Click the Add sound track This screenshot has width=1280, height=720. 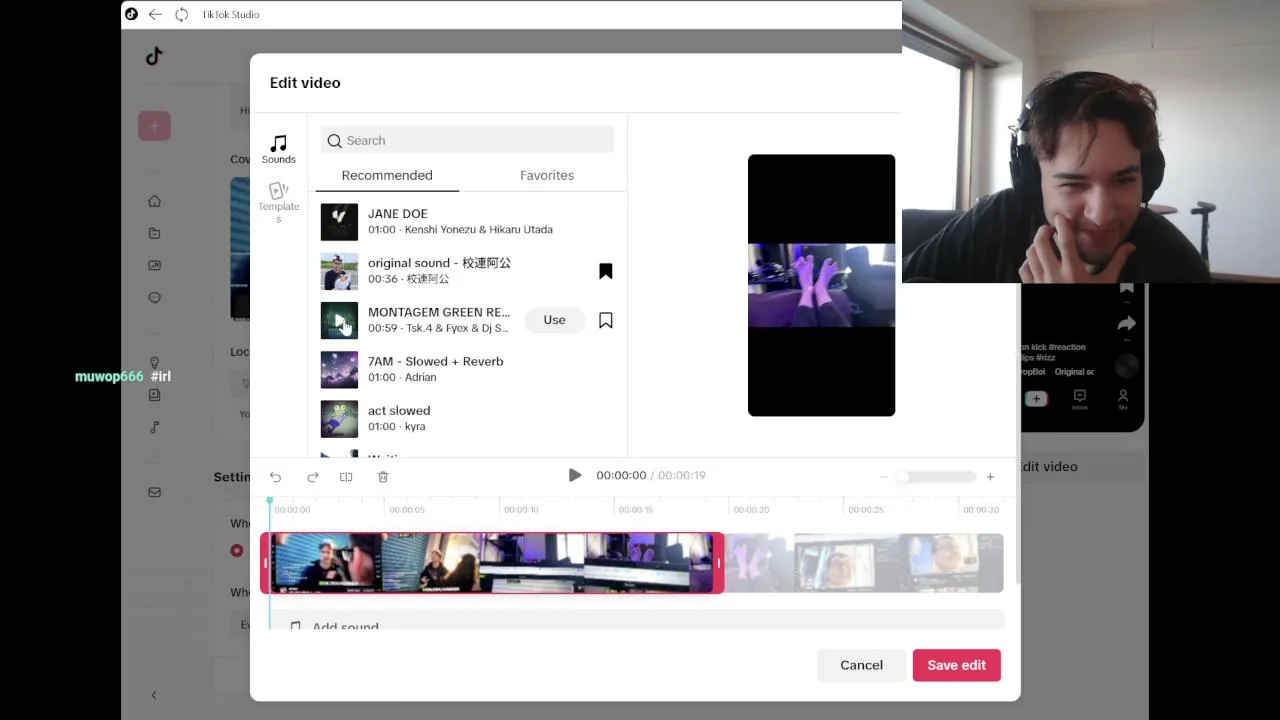pyautogui.click(x=636, y=621)
